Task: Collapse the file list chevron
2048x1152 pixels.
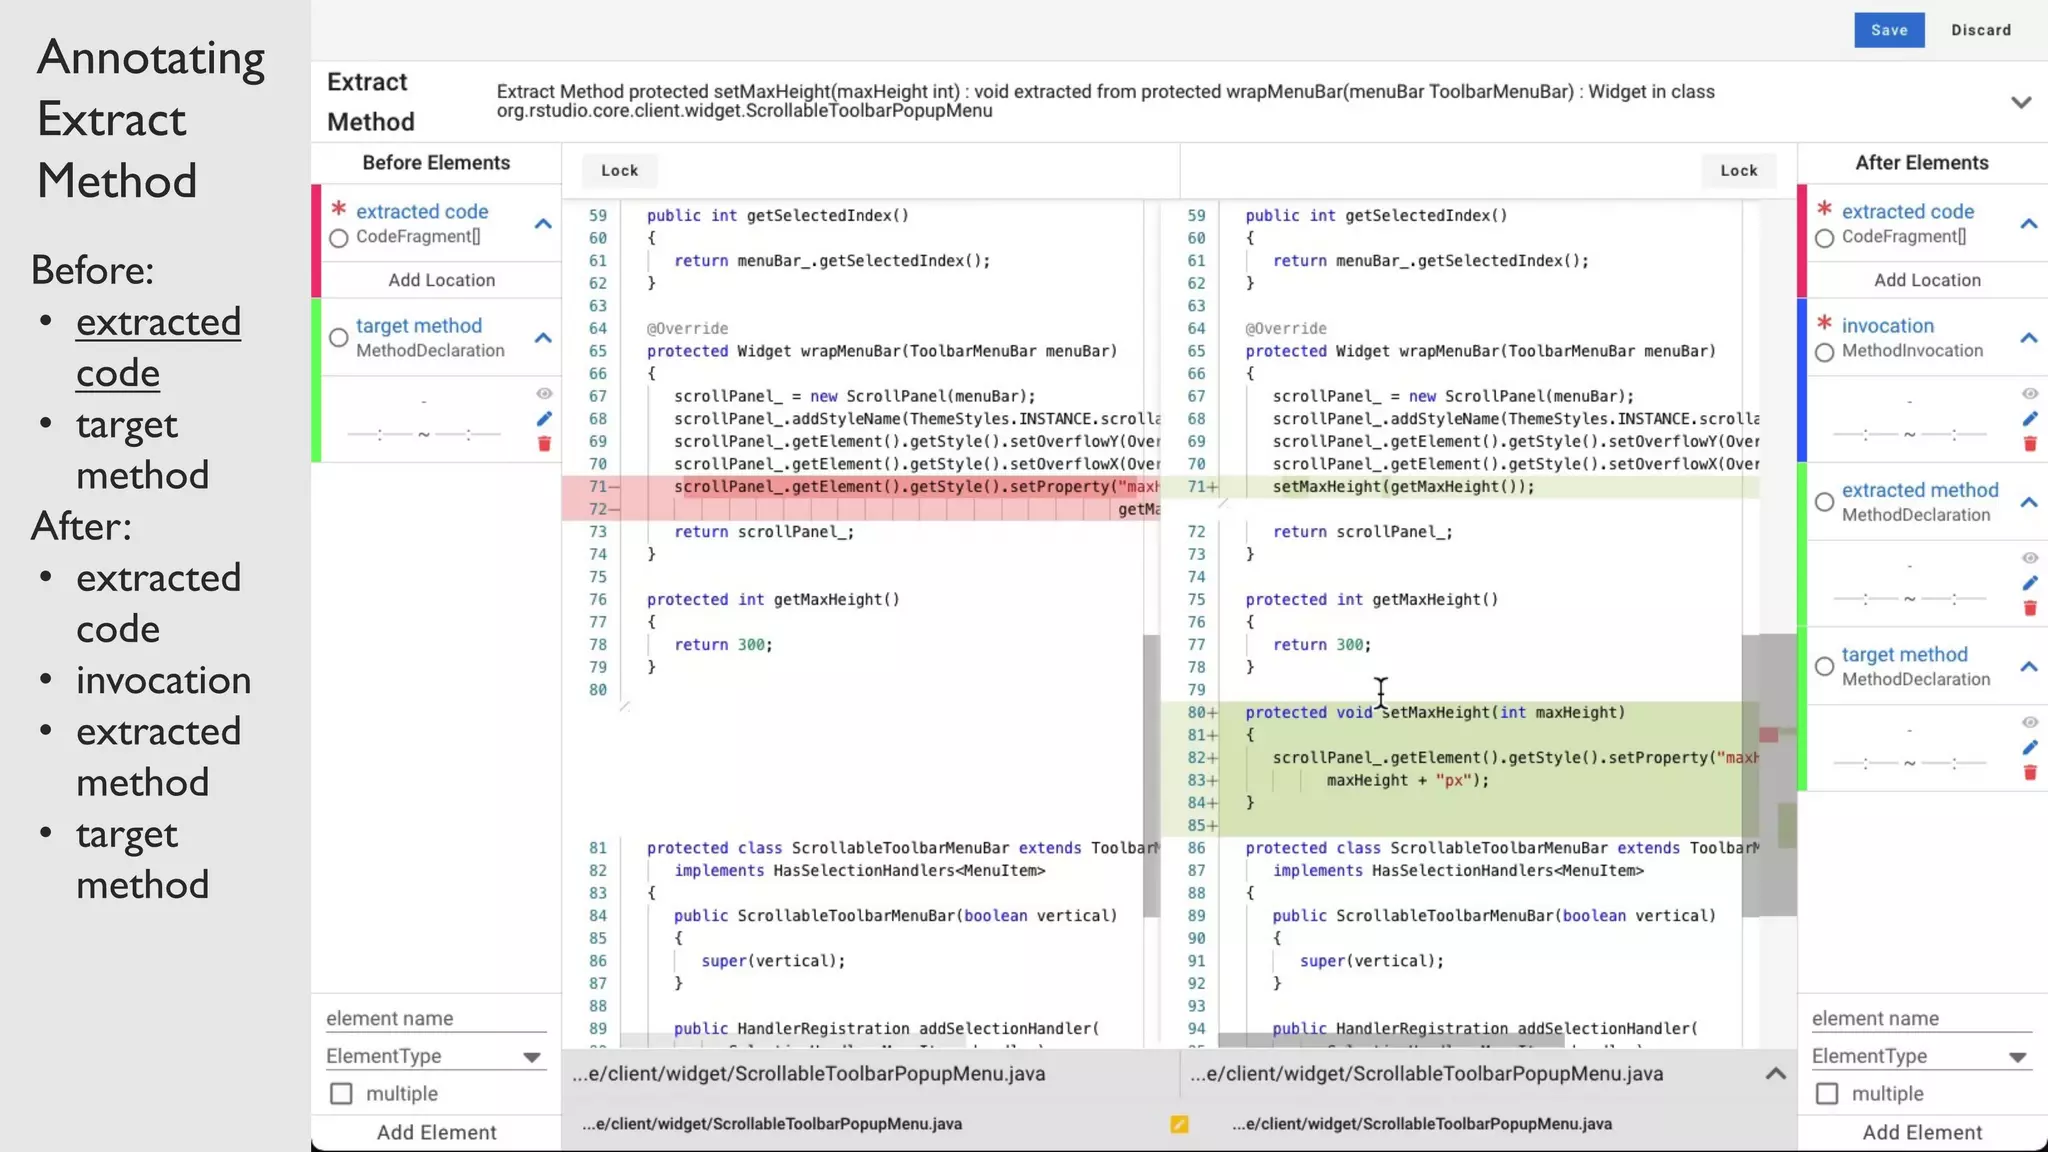Action: (1776, 1074)
